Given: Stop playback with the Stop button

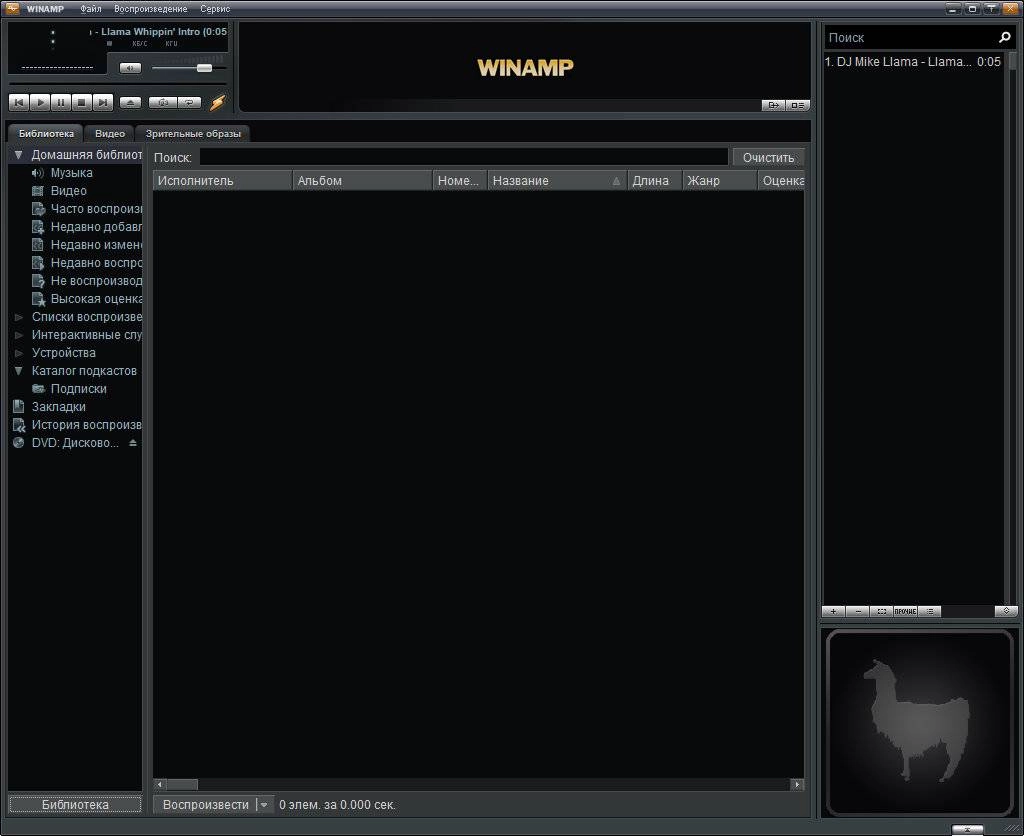Looking at the screenshot, I should (82, 103).
